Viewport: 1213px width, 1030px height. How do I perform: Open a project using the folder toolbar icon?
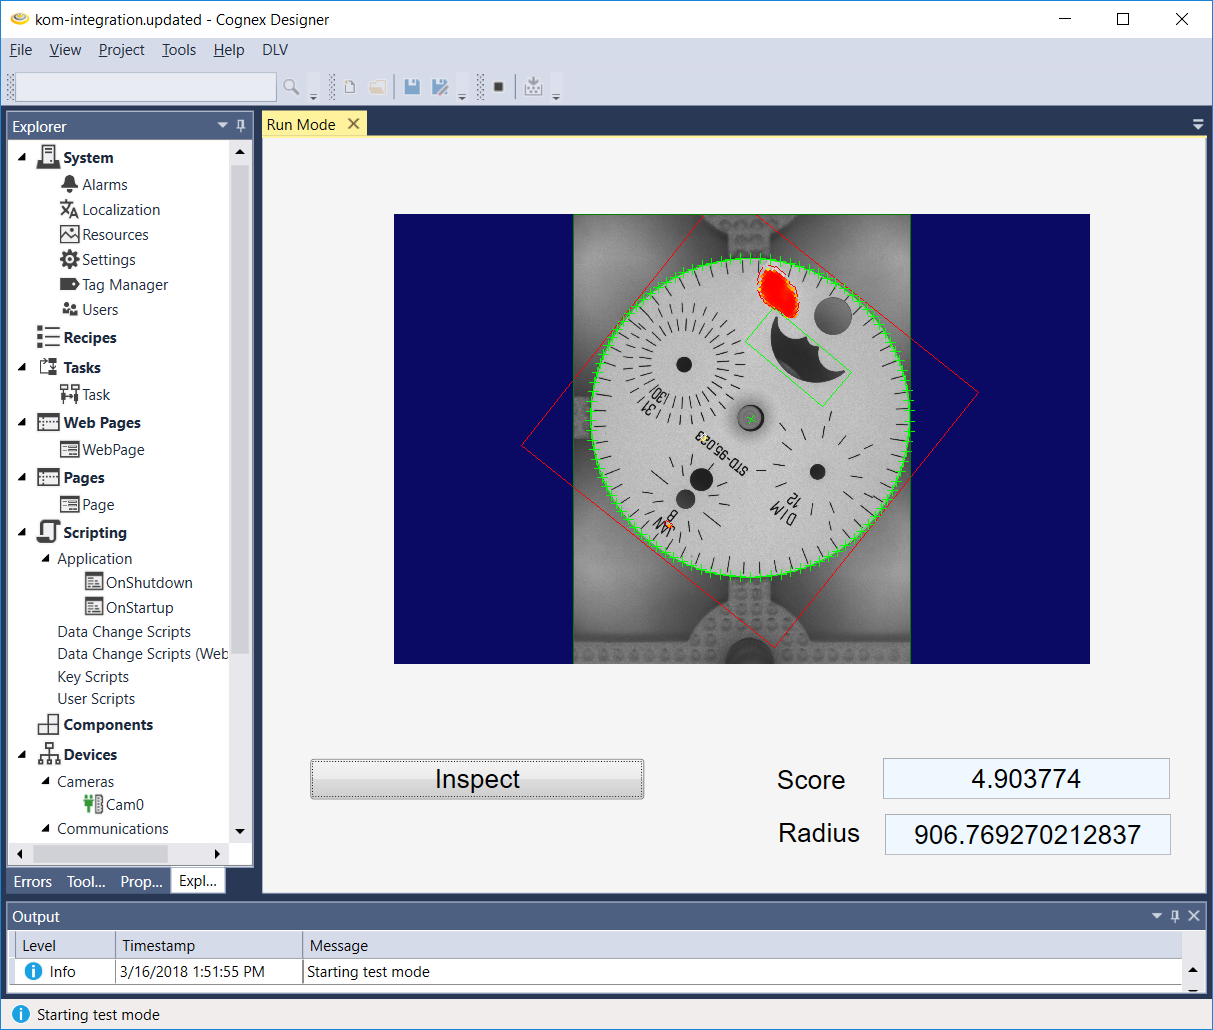[378, 87]
